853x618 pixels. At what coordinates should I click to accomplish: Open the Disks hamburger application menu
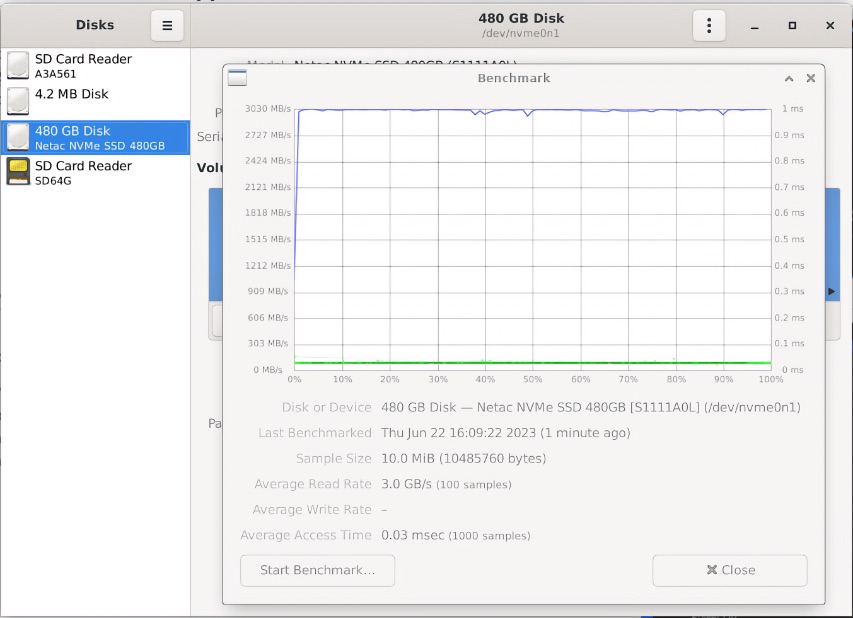click(x=167, y=26)
